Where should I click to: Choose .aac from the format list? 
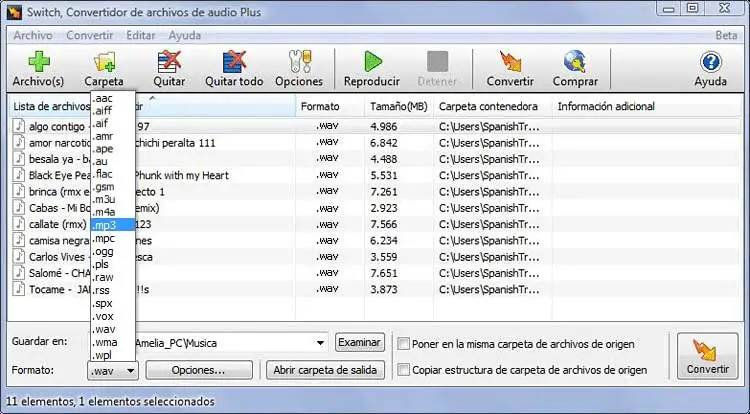[113, 98]
